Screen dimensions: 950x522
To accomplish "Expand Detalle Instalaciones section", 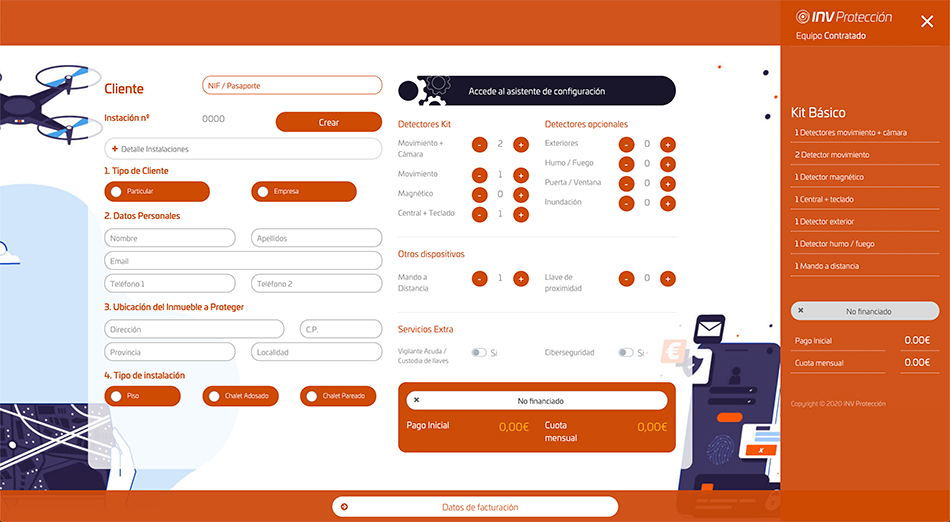I will 243,149.
